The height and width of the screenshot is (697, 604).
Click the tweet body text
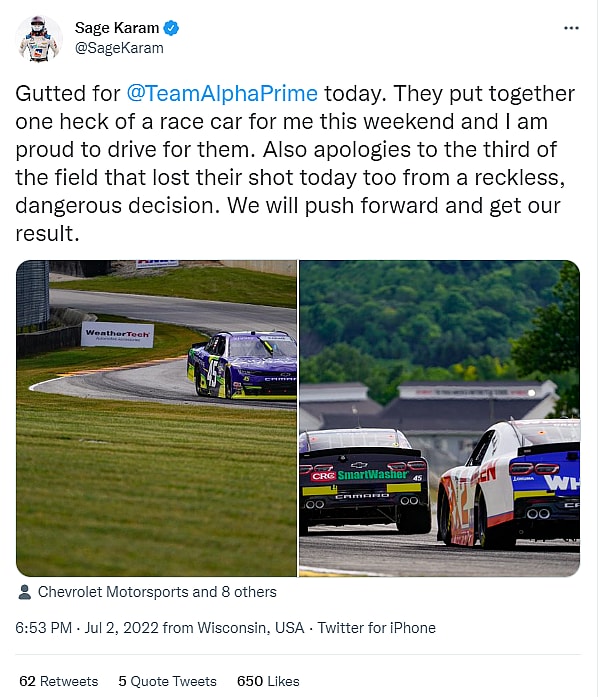[x=295, y=164]
